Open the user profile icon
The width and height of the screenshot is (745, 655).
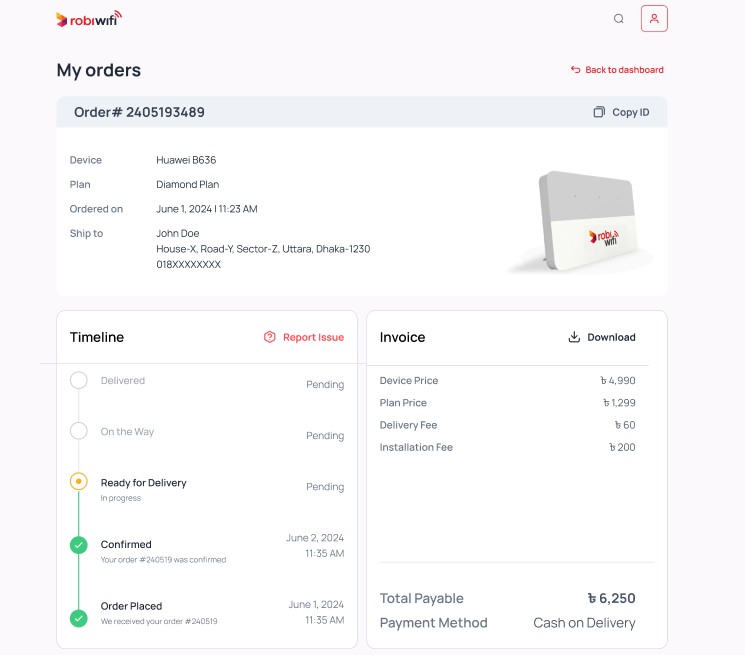coord(654,19)
